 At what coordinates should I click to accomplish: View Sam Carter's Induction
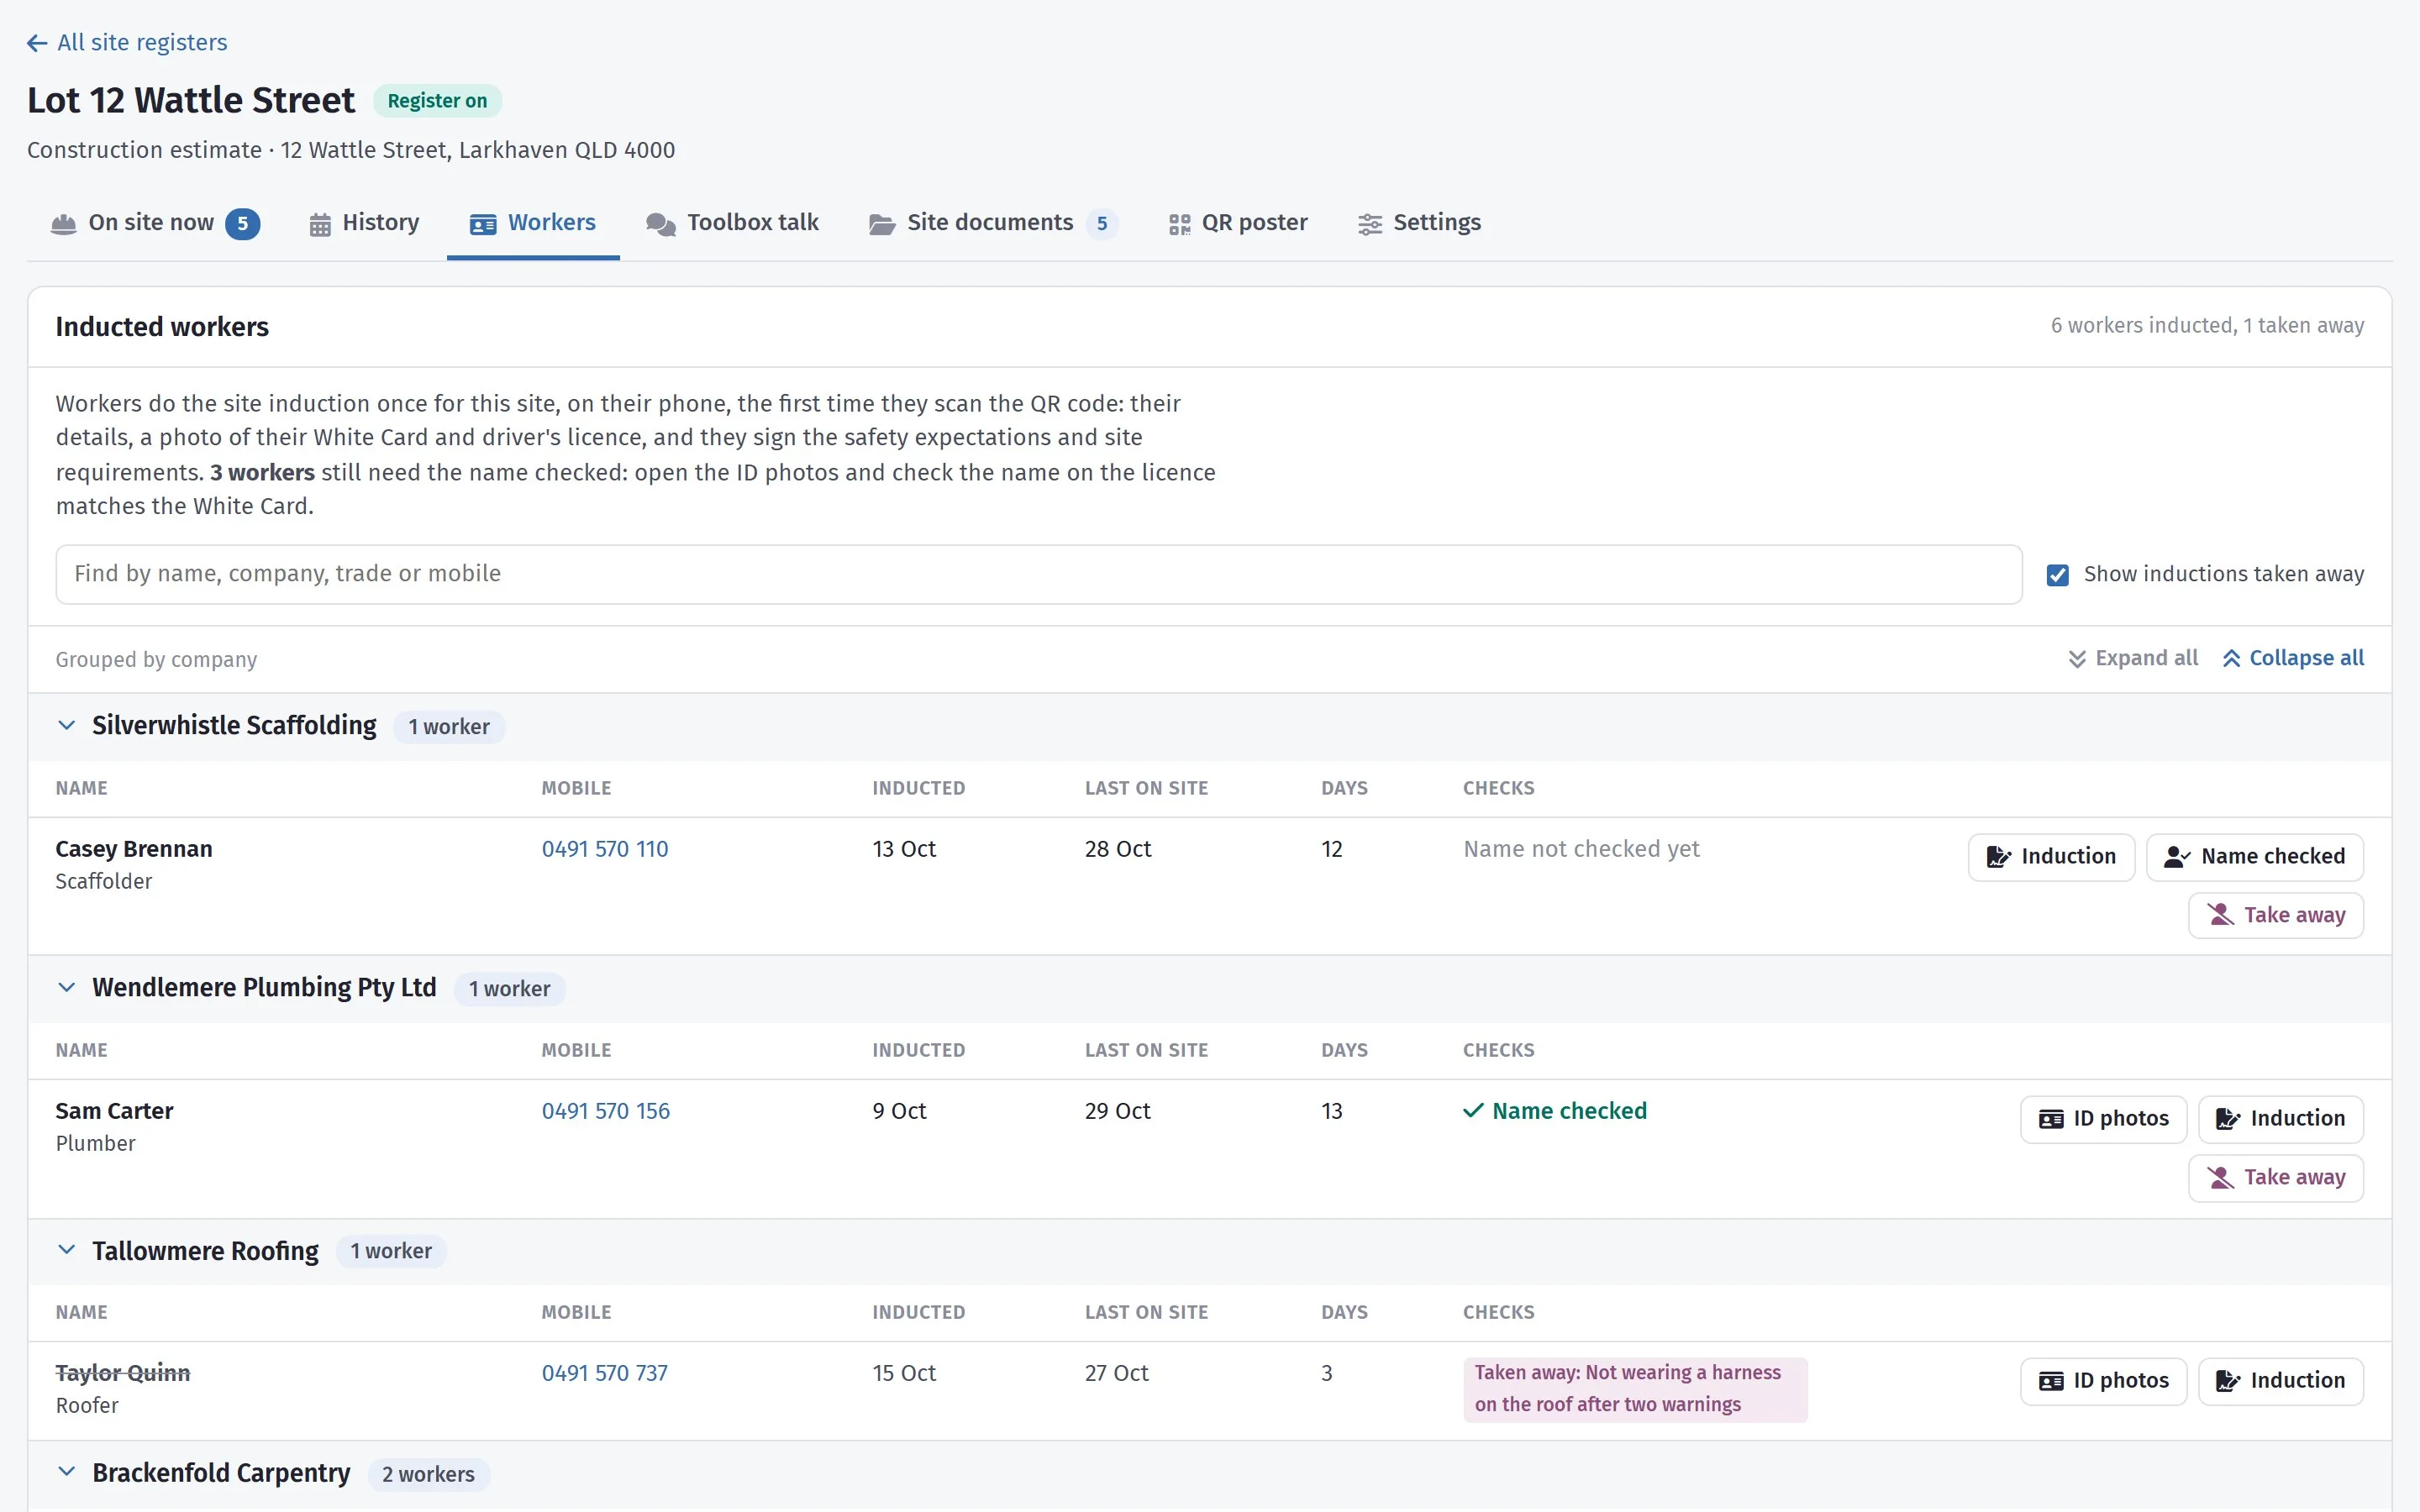[2281, 1119]
